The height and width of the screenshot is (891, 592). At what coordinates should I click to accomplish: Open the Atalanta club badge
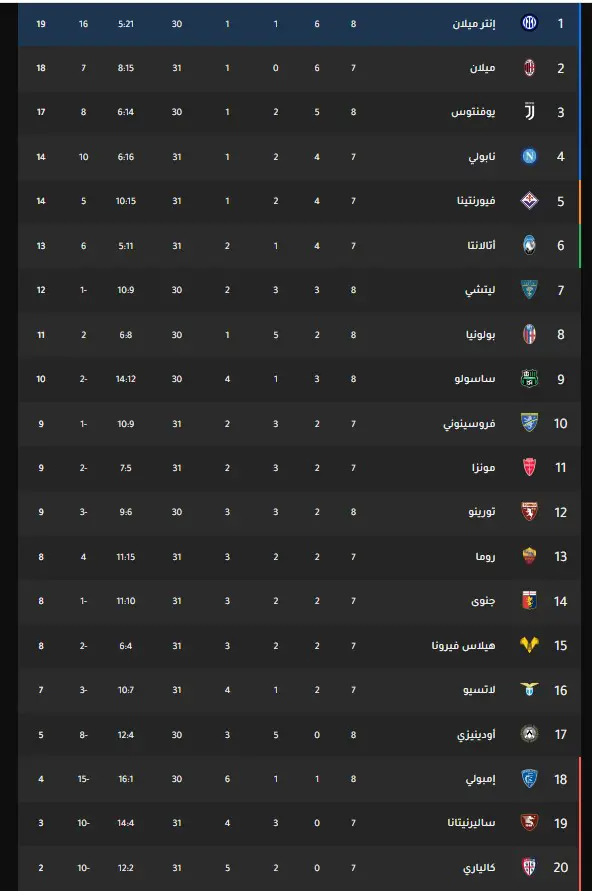tap(530, 245)
